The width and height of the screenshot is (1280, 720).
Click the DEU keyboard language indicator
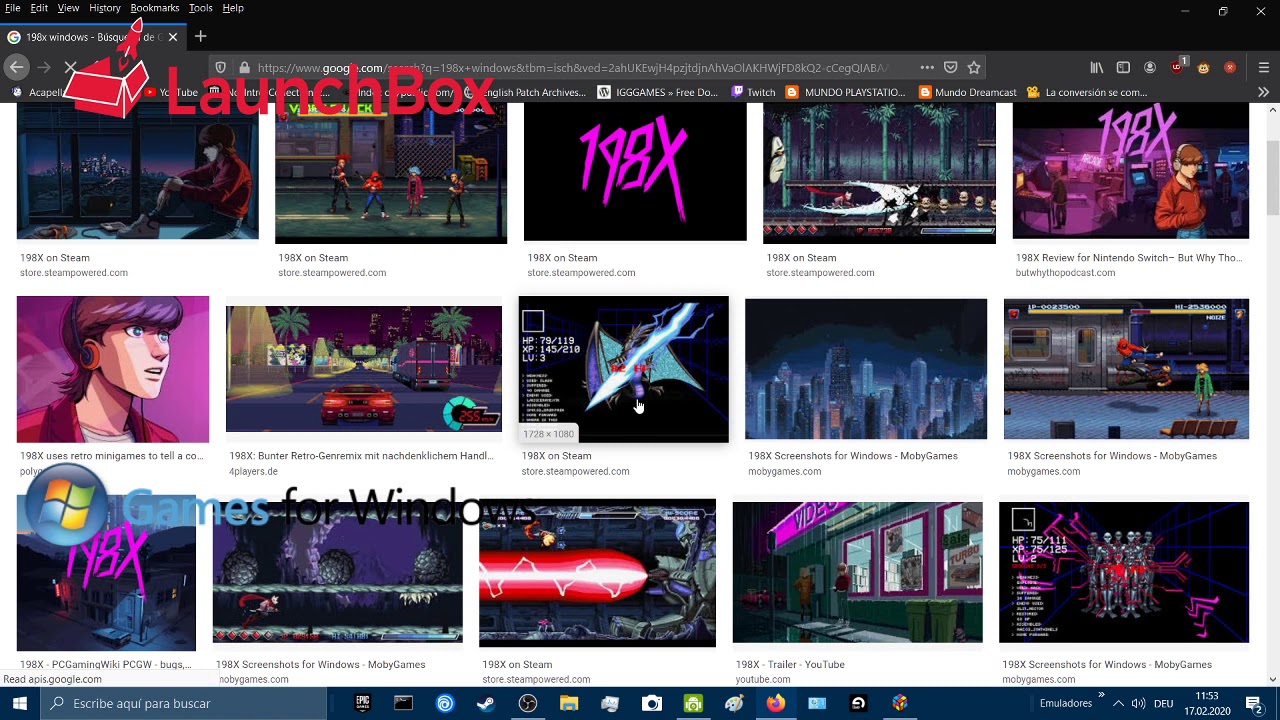pyautogui.click(x=1163, y=703)
